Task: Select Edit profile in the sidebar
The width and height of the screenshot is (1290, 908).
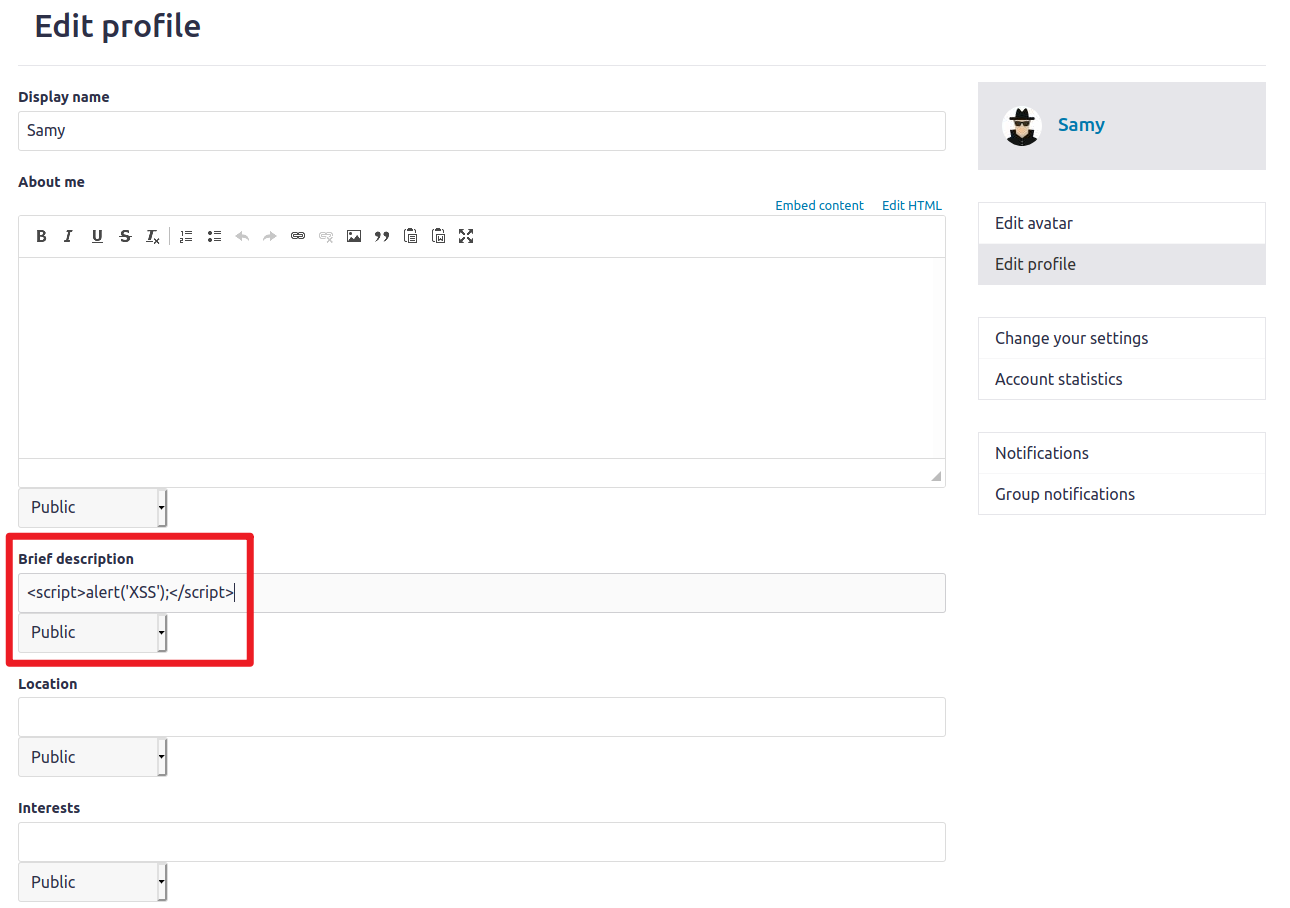Action: pyautogui.click(x=1122, y=264)
